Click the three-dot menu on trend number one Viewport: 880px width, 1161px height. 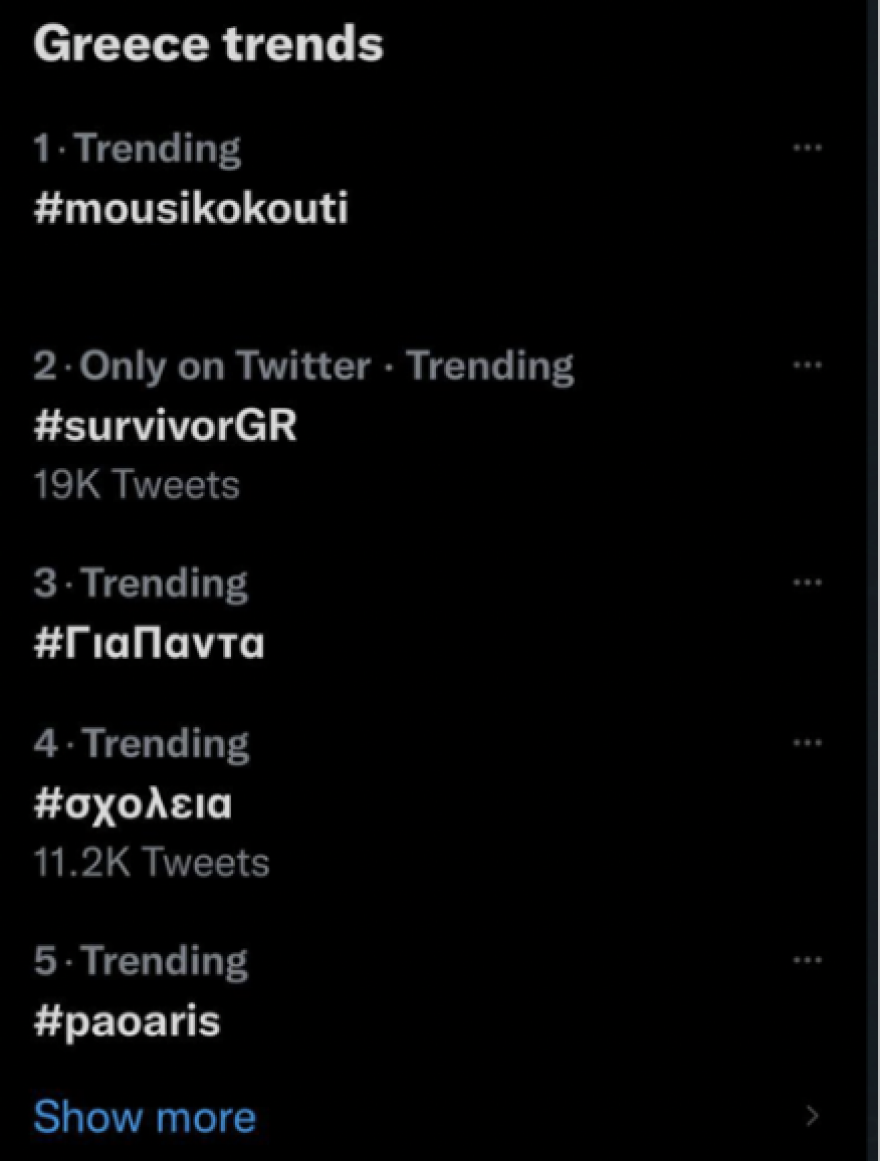coord(808,146)
